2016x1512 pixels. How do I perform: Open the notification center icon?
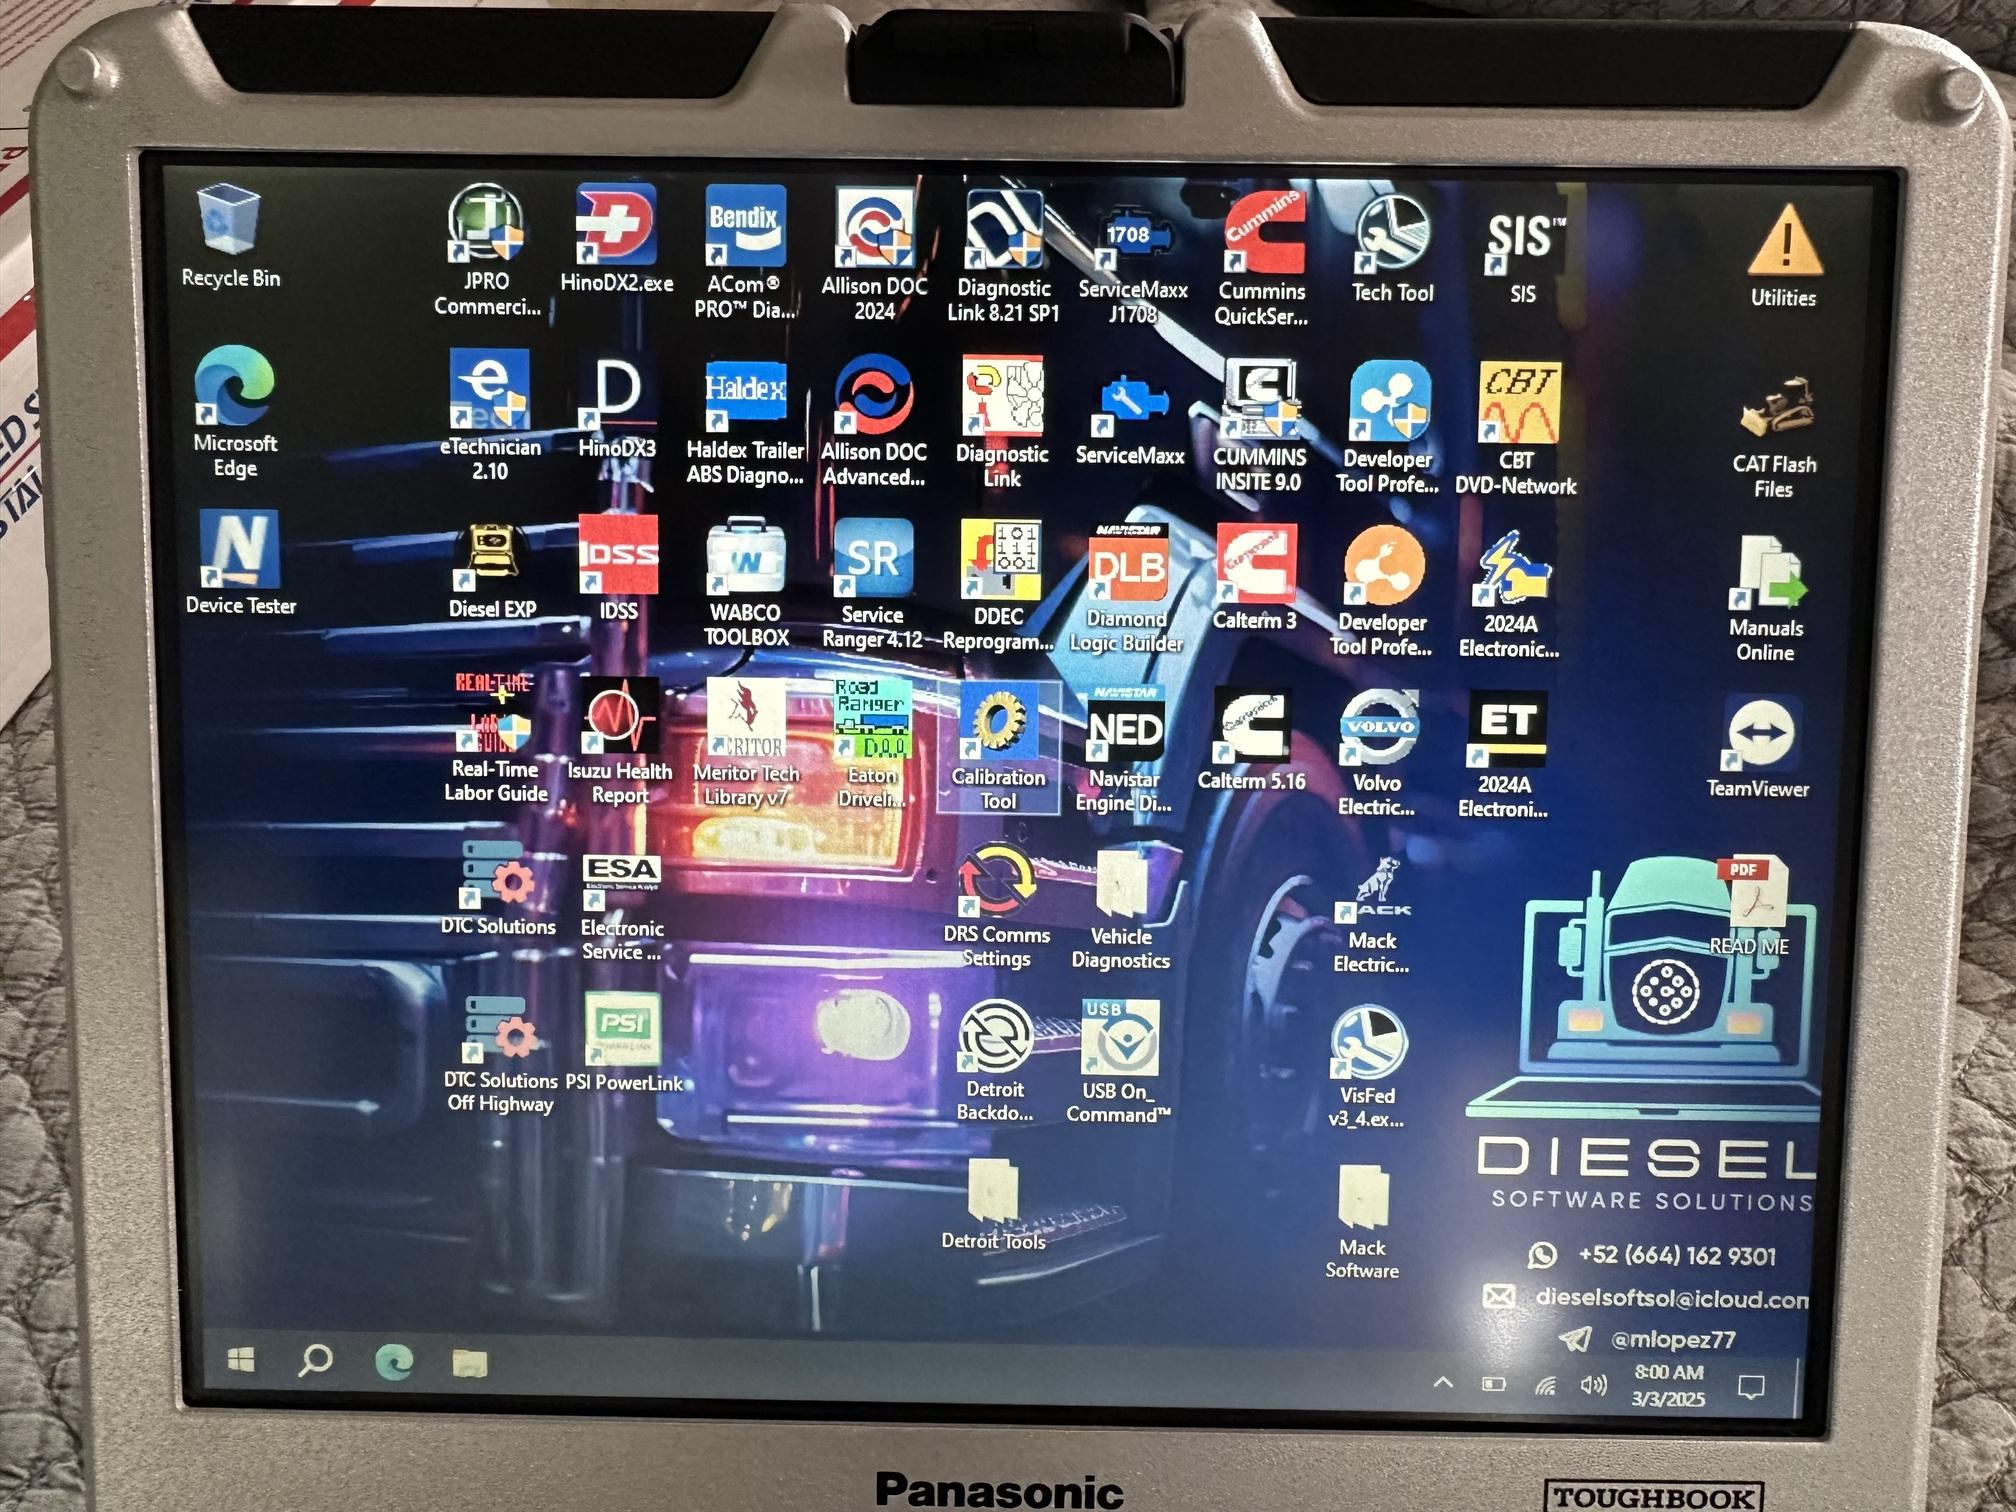(1751, 1387)
